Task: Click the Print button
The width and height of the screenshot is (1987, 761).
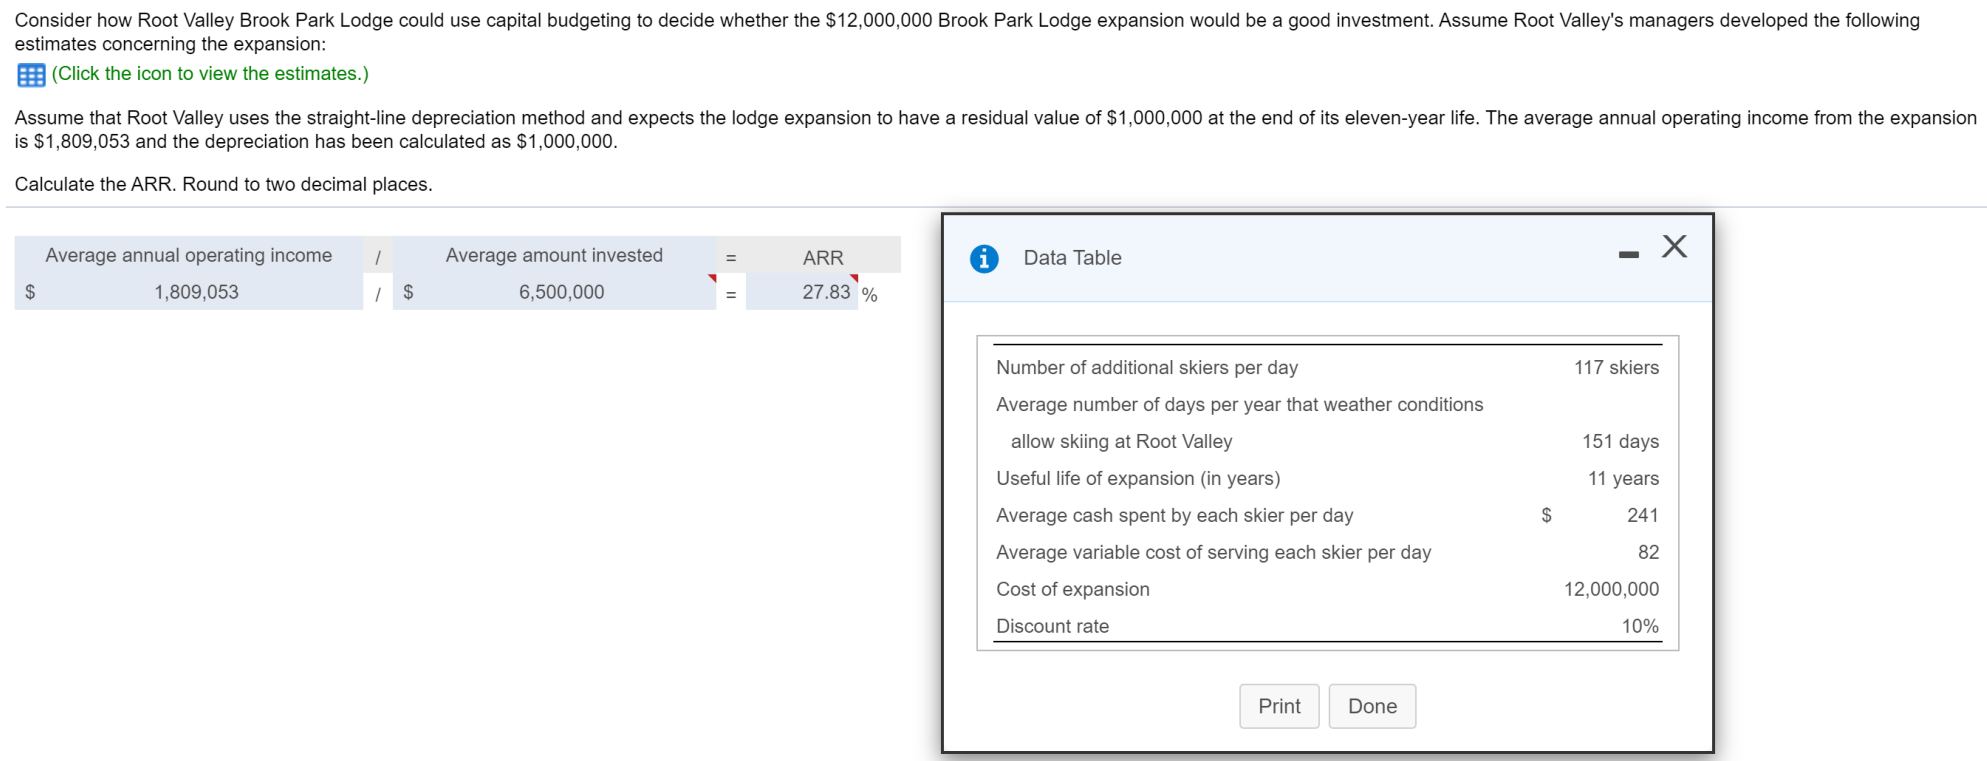Action: tap(1279, 706)
